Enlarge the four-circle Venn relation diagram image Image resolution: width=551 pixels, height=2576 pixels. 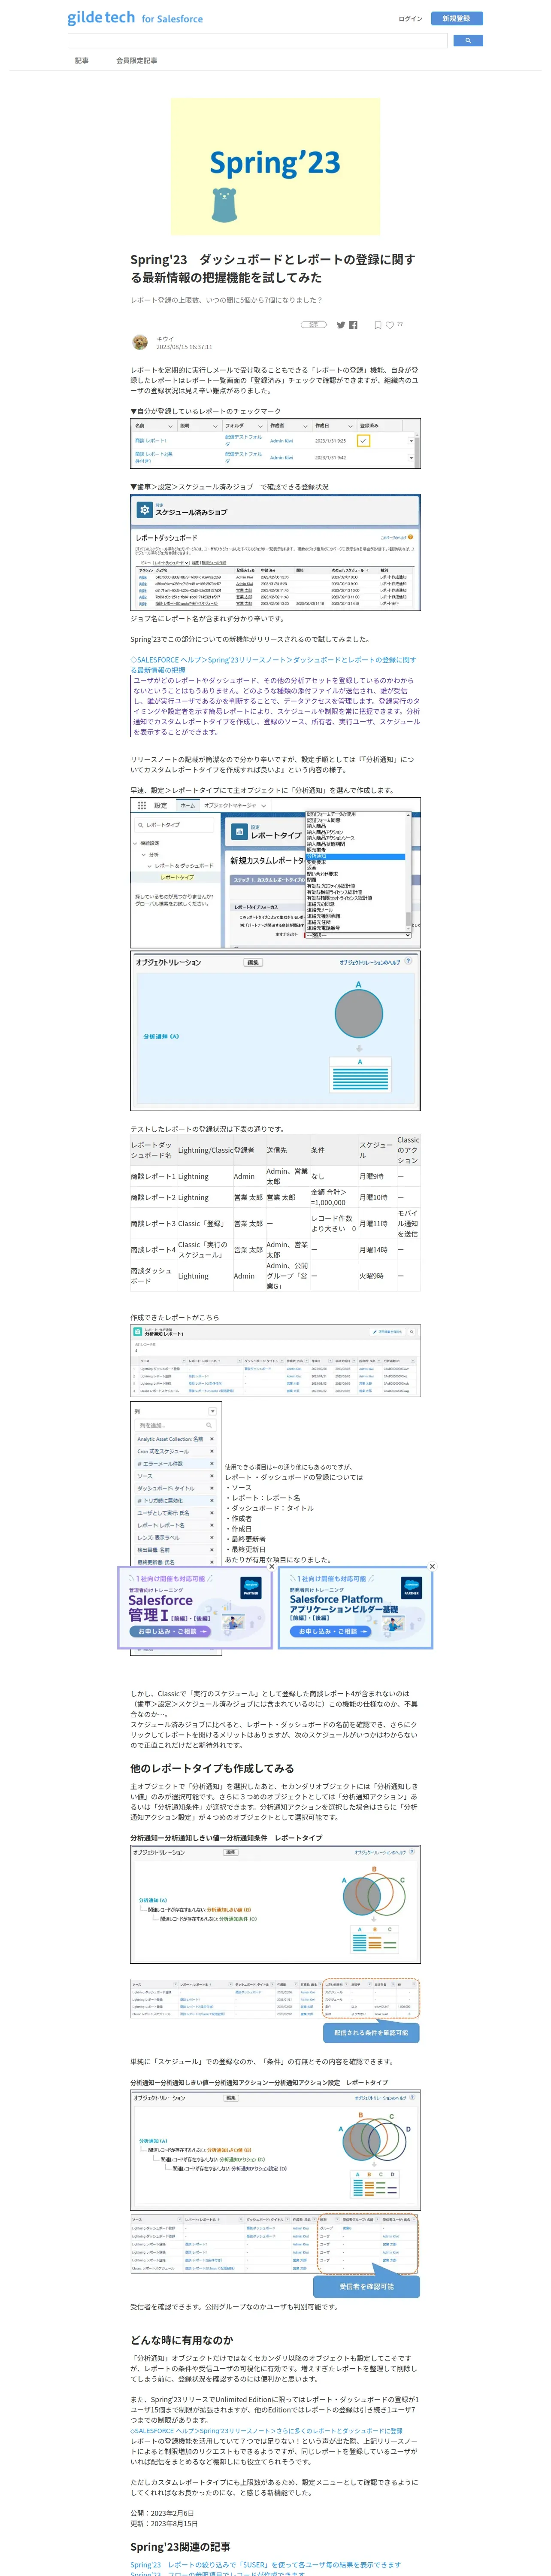point(275,2150)
